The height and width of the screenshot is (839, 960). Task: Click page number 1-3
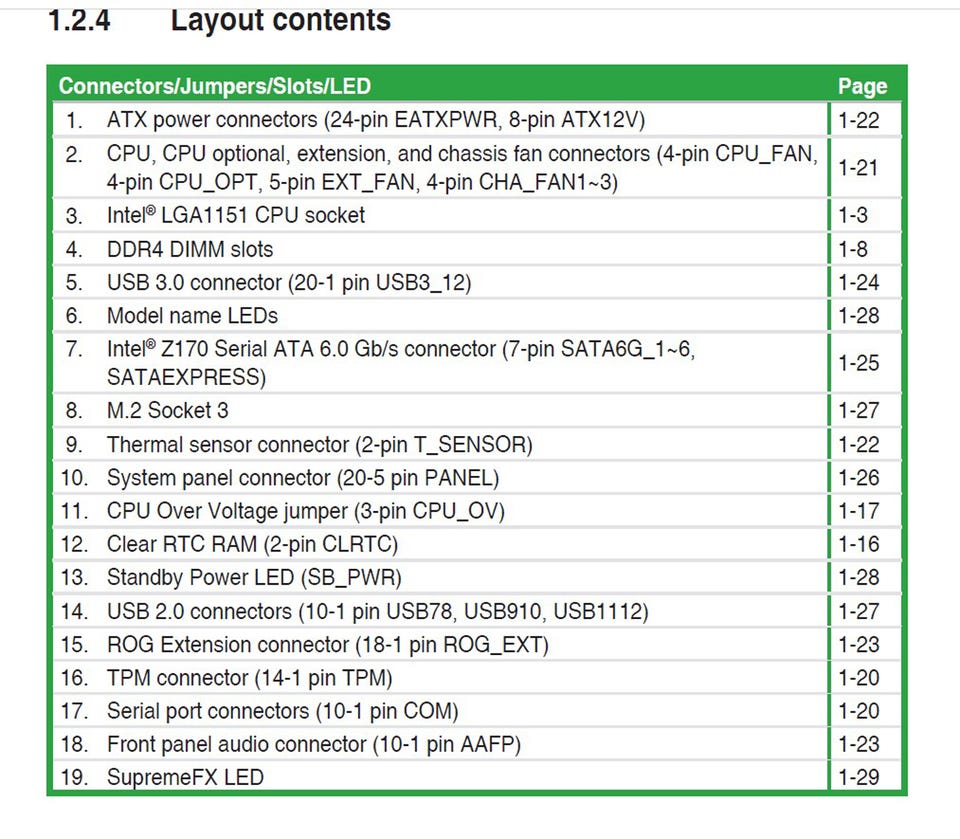852,215
